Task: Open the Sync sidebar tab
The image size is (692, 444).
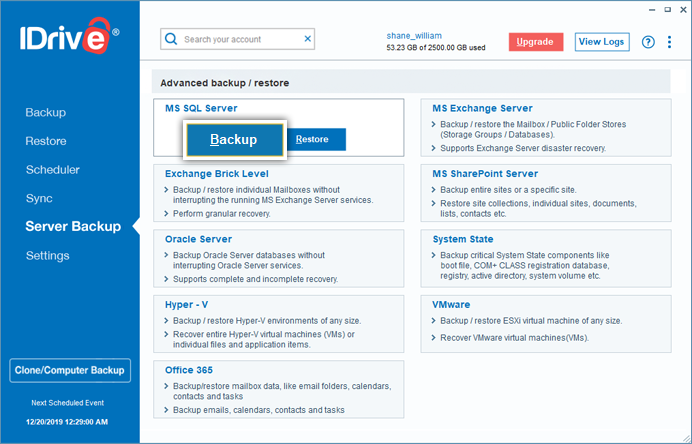Action: (39, 199)
